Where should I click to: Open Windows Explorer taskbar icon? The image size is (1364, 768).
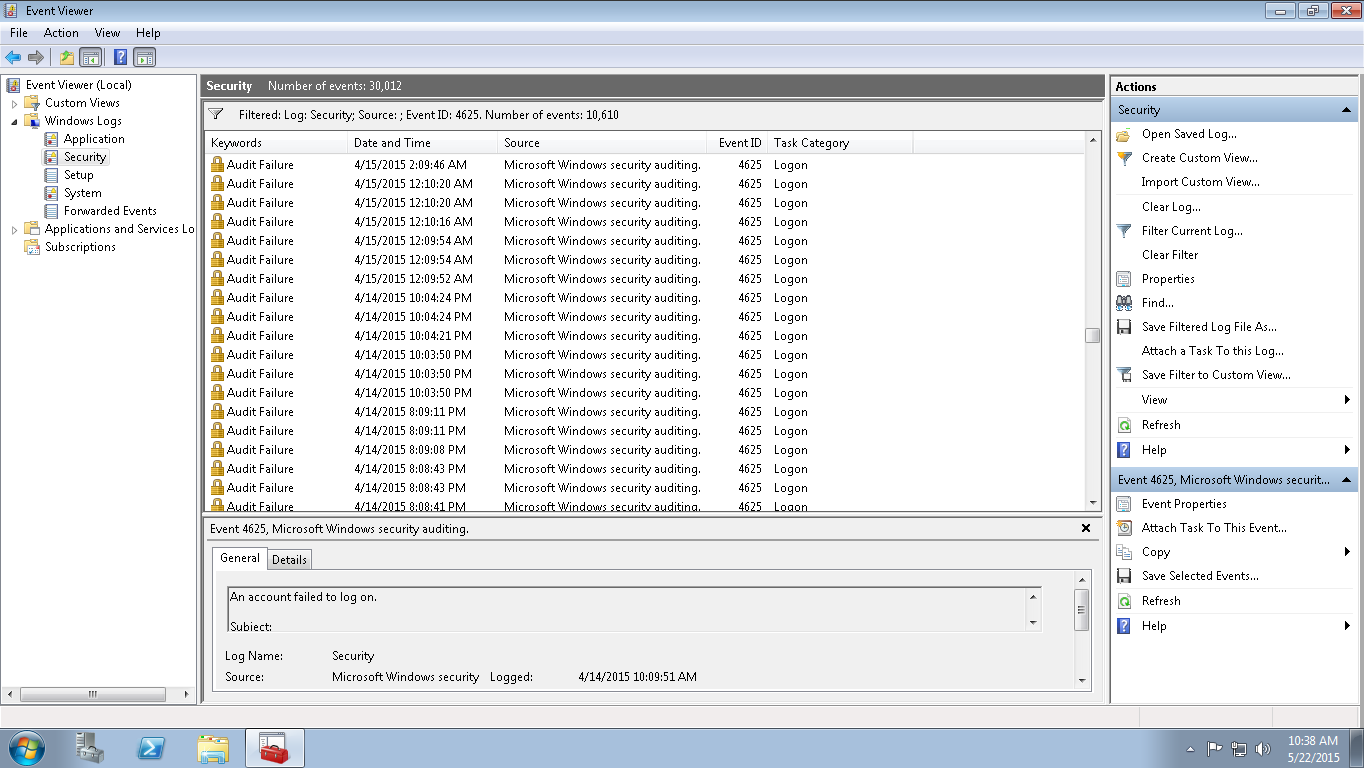[212, 748]
